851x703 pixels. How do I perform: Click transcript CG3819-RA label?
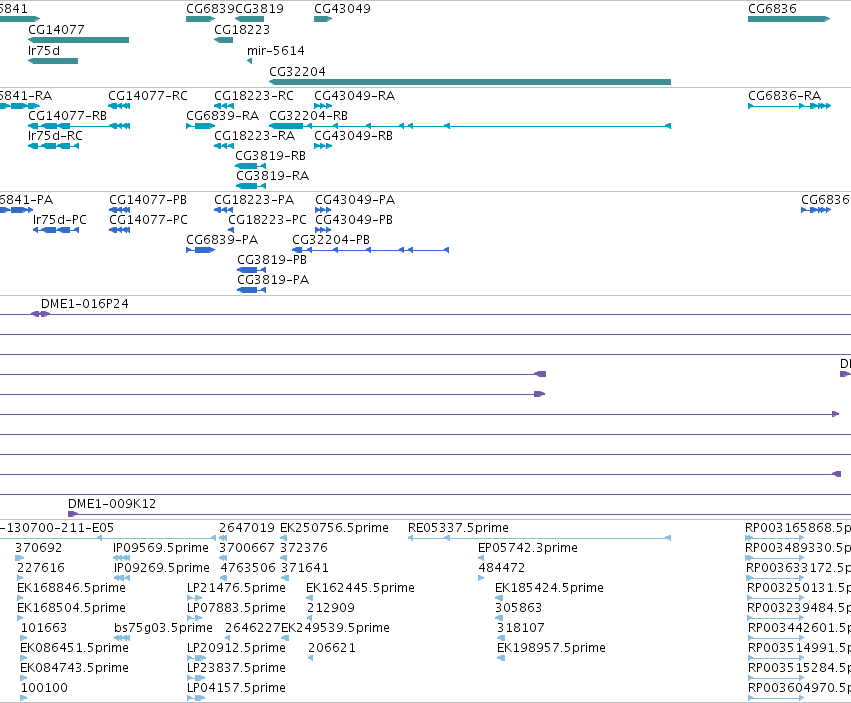coord(272,176)
